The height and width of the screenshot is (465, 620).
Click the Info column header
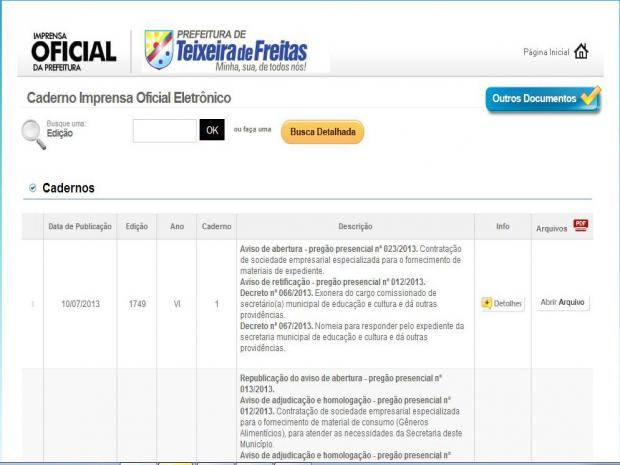pos(503,226)
